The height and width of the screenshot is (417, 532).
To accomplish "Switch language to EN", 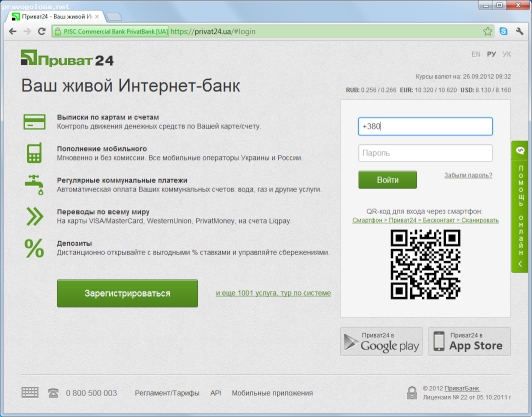I will pos(476,54).
